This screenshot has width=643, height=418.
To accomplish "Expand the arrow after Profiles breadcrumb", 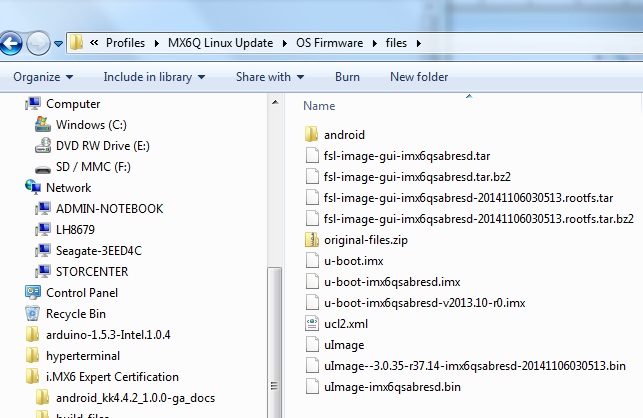I will [157, 43].
